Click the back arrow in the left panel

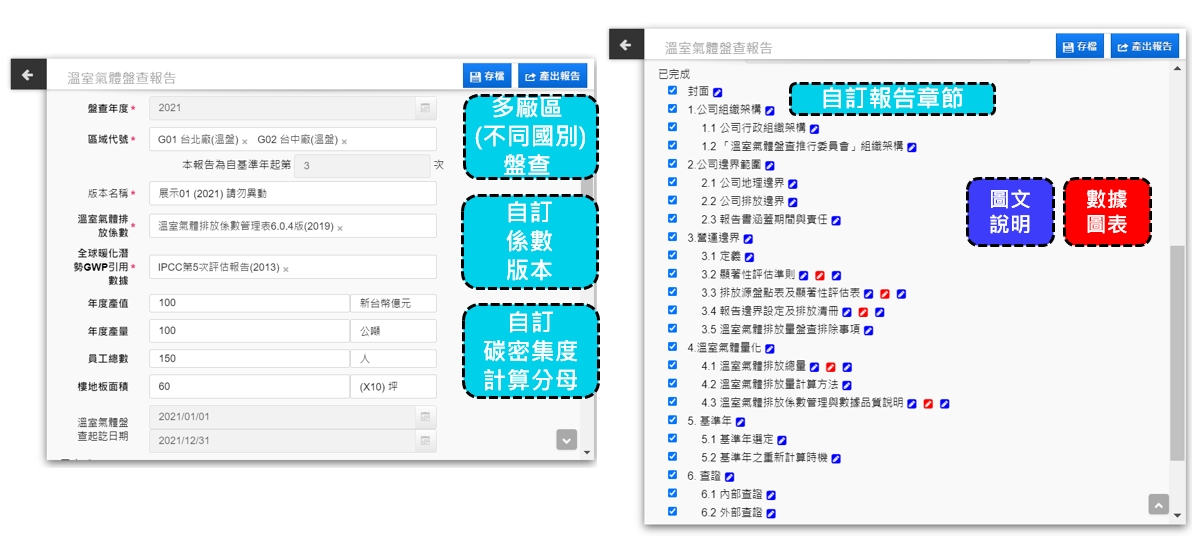(x=28, y=75)
